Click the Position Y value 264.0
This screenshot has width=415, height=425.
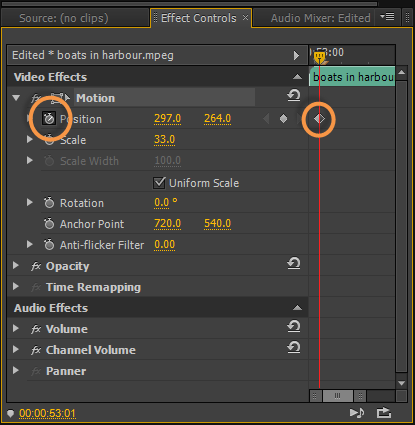pyautogui.click(x=217, y=118)
